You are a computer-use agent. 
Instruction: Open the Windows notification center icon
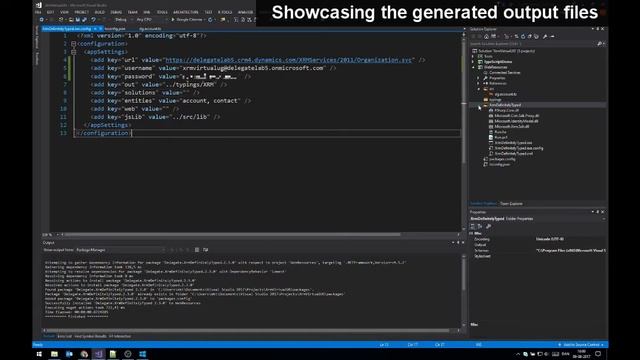598,354
